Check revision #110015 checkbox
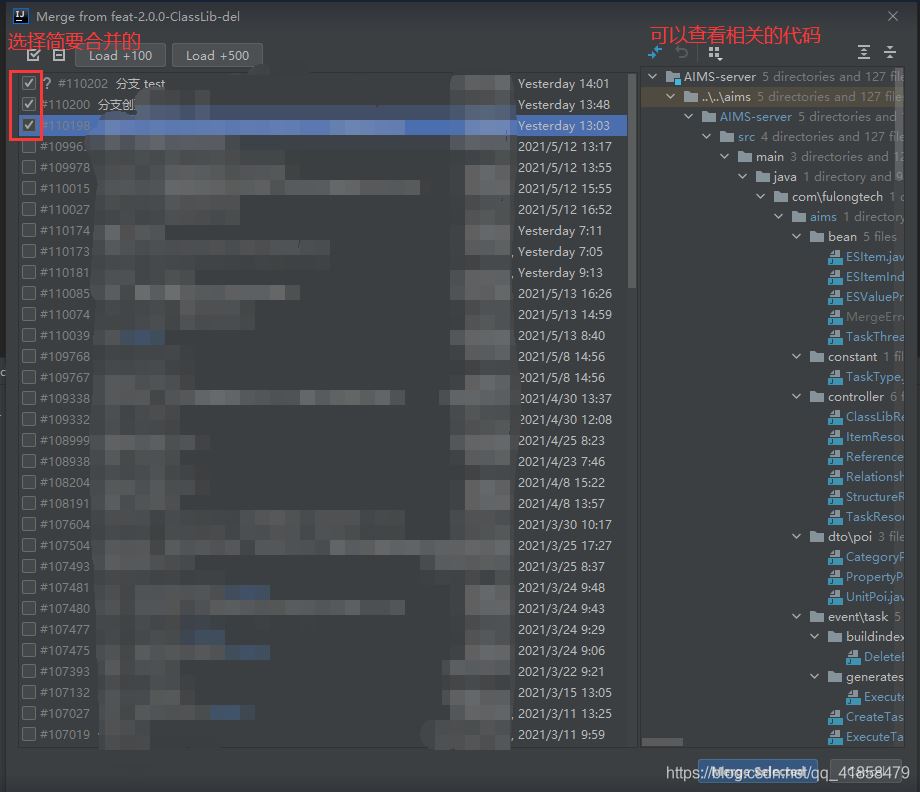920x792 pixels. [x=29, y=188]
